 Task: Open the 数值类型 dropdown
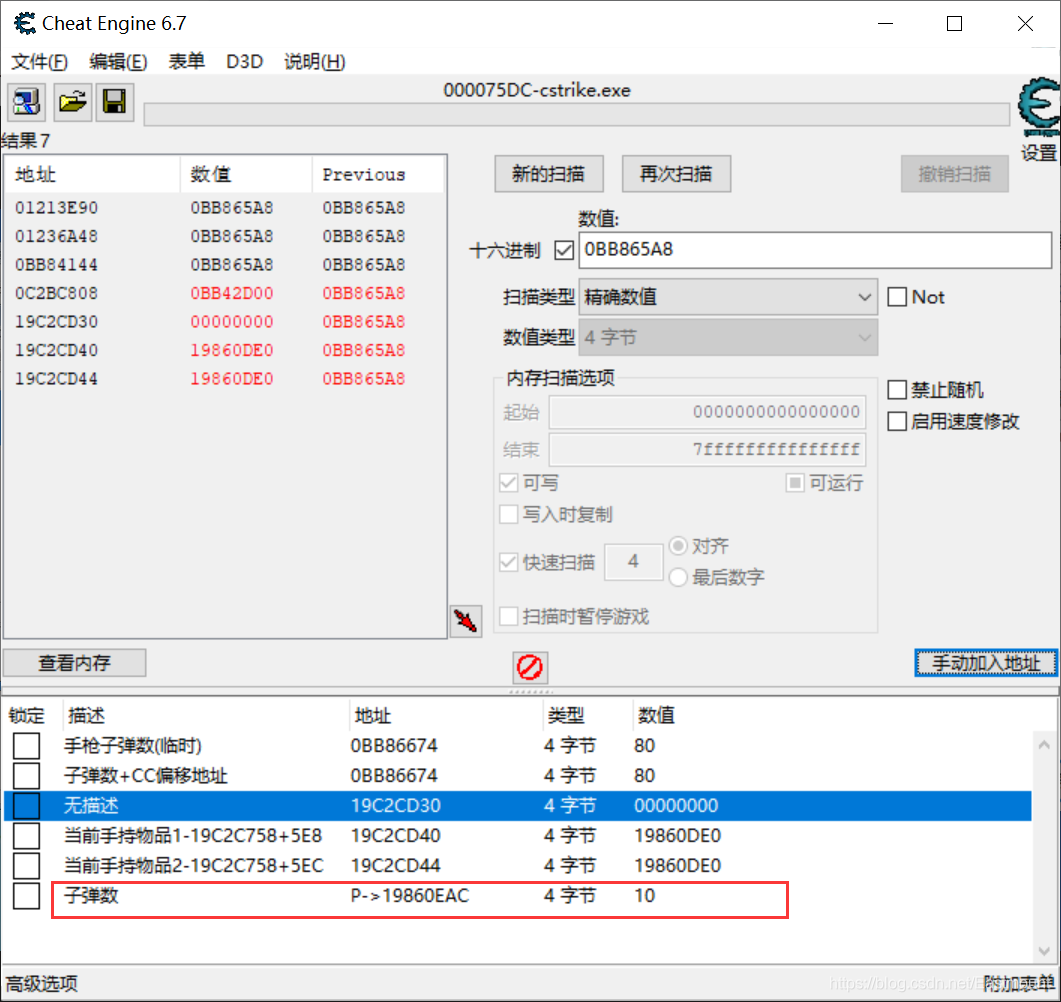coord(728,337)
